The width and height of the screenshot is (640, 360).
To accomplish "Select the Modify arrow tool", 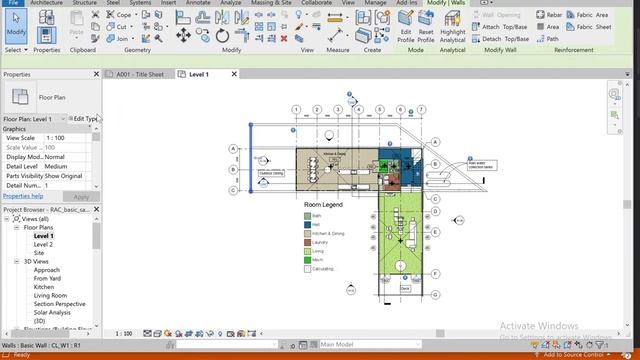I will 16,25.
